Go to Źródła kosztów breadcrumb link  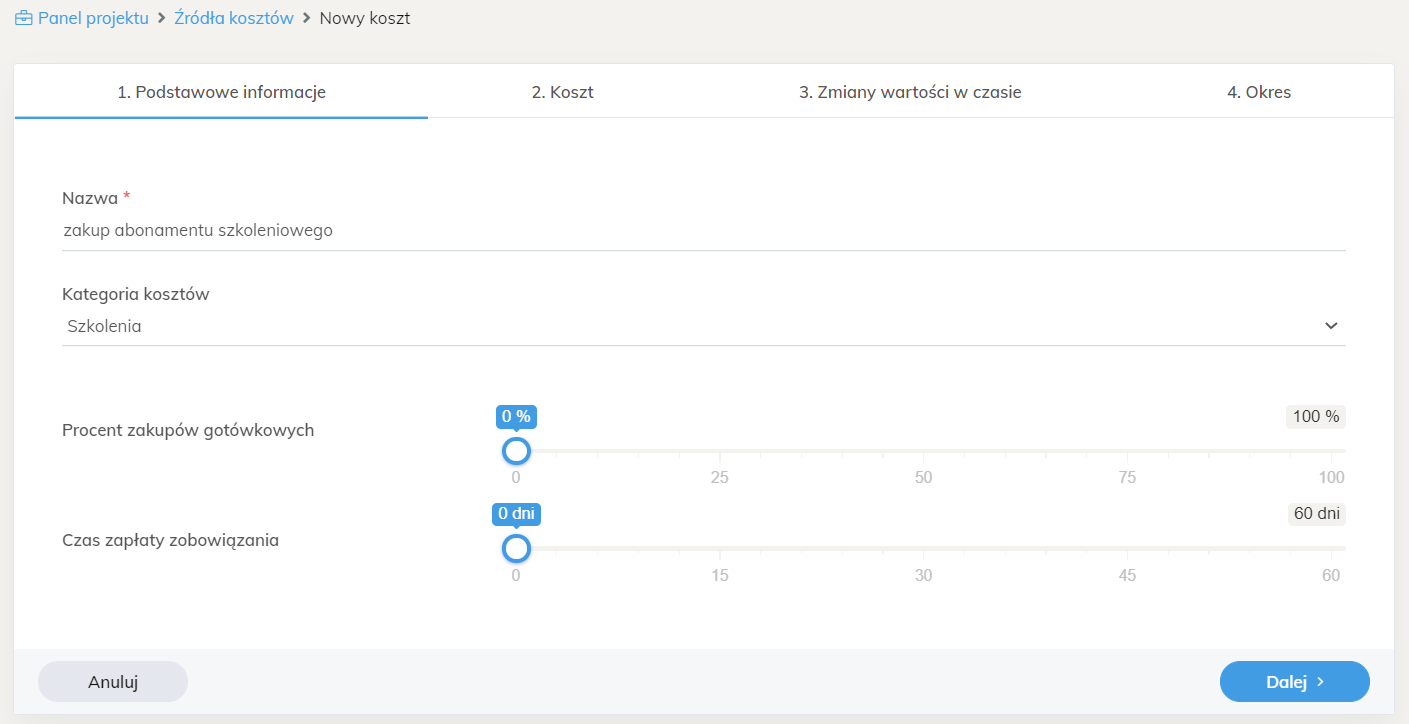click(x=234, y=19)
